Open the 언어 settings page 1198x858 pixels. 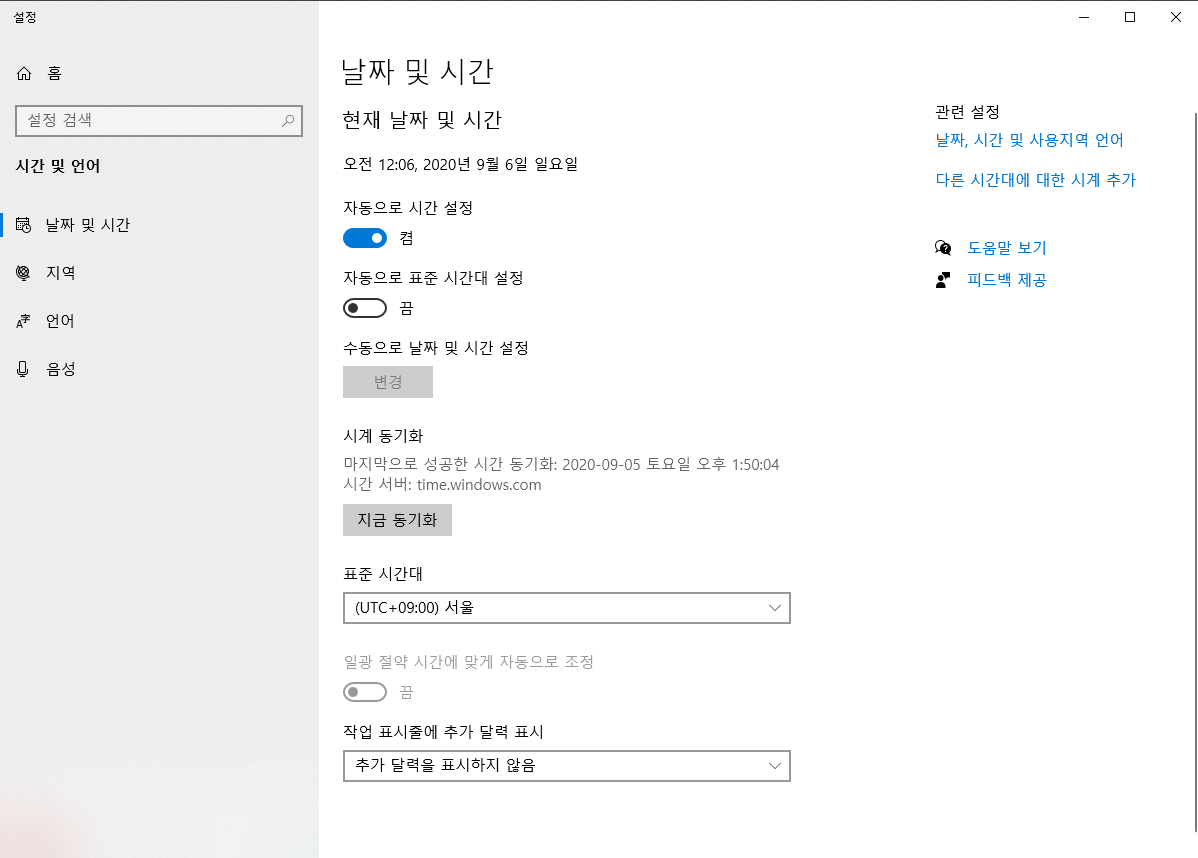point(159,321)
